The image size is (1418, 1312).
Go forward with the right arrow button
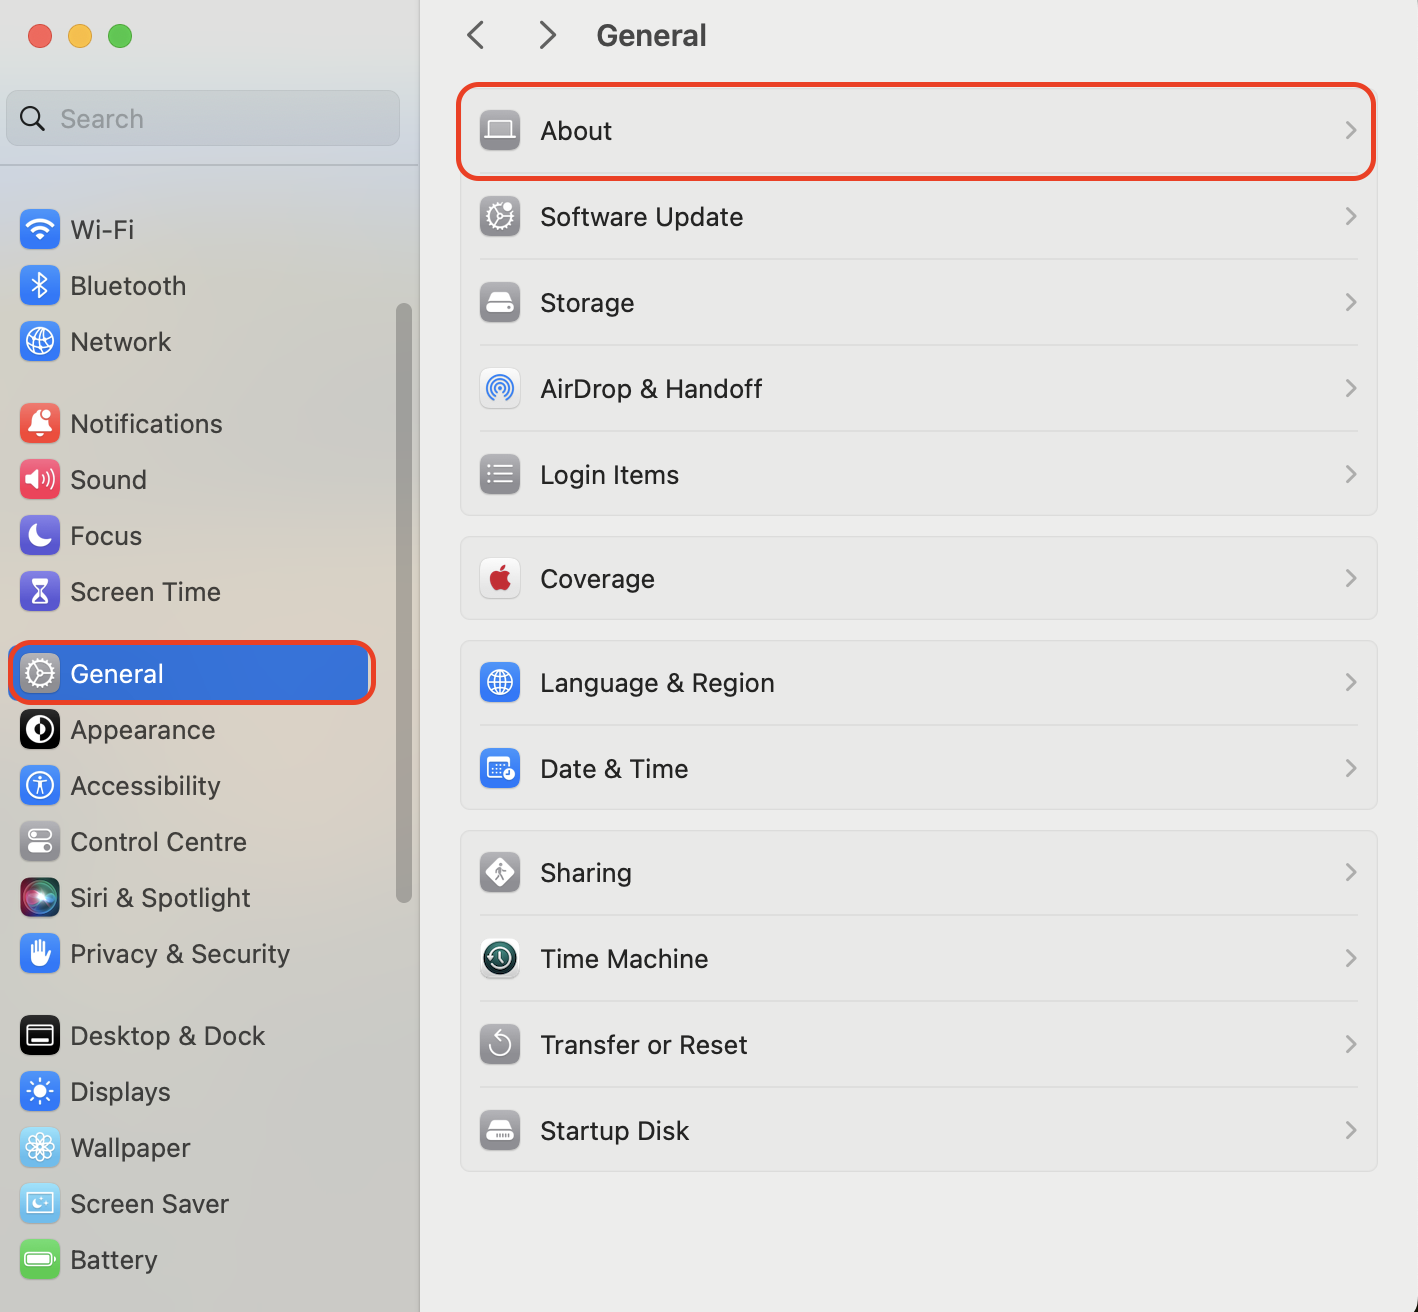[547, 36]
